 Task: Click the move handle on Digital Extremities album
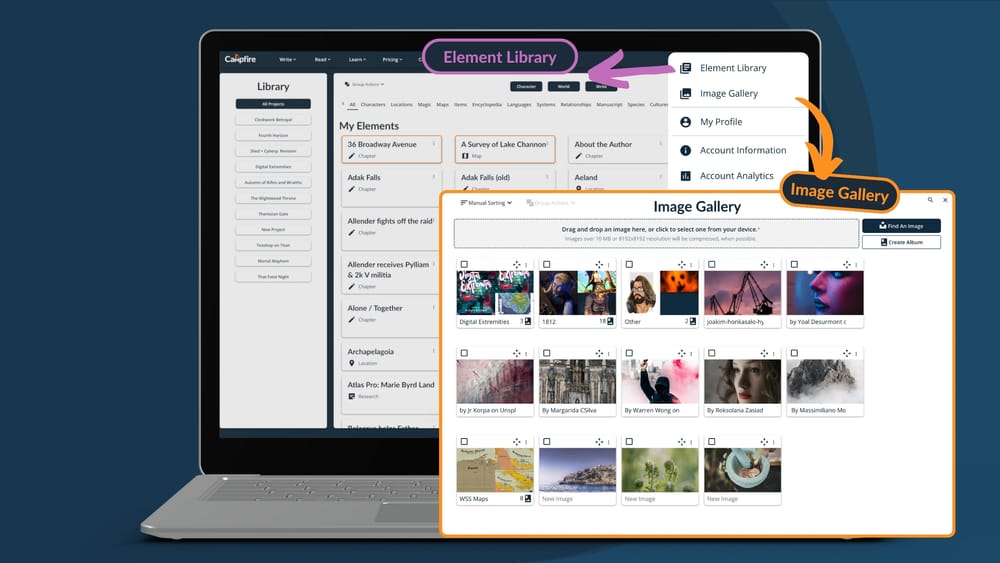tap(517, 265)
